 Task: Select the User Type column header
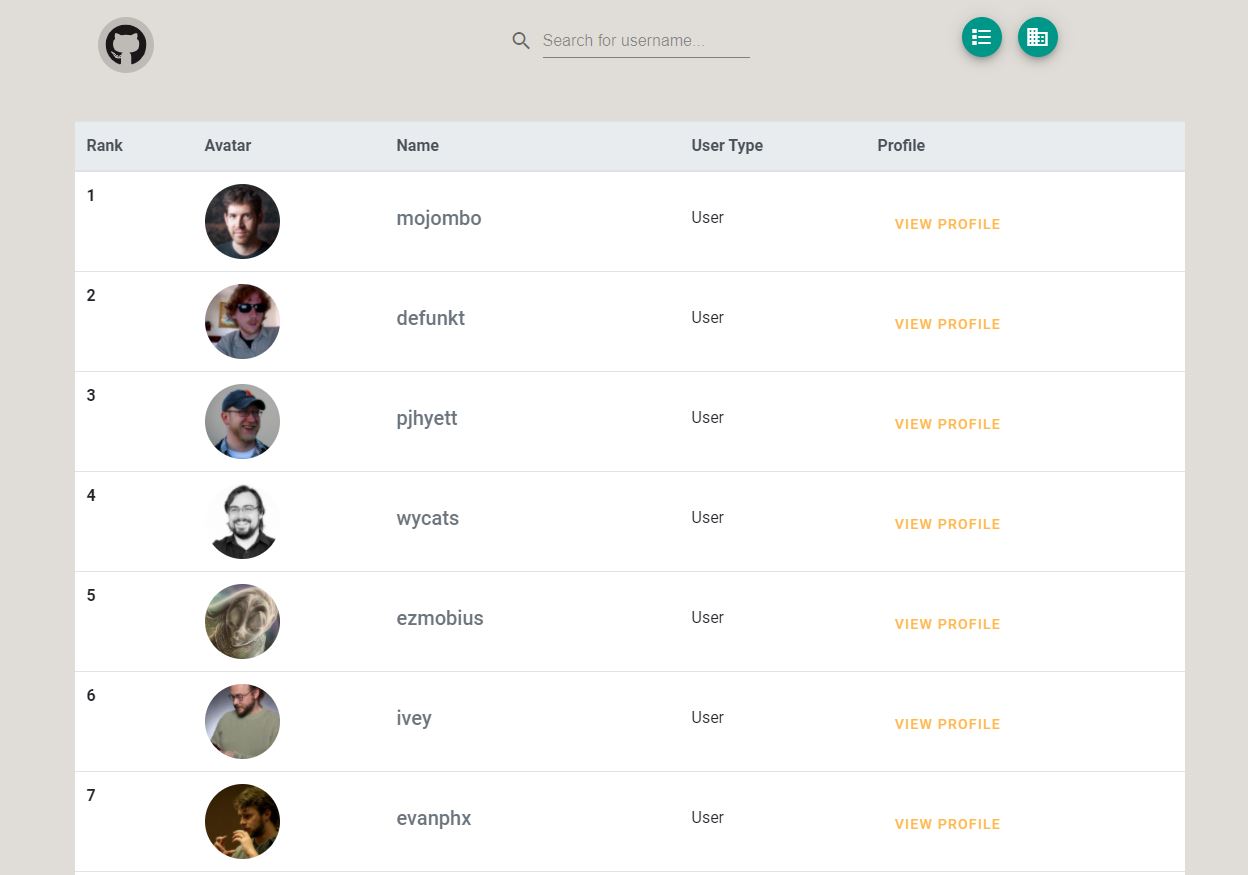(x=726, y=145)
